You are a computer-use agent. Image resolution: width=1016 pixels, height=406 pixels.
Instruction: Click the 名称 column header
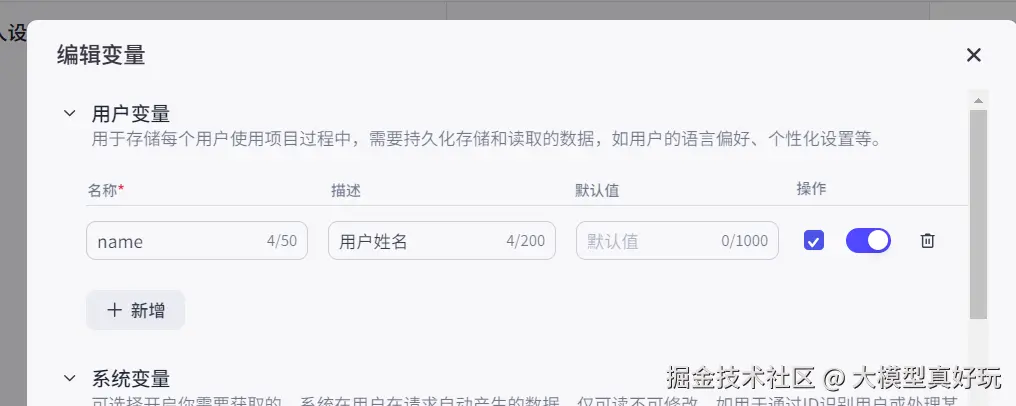[x=106, y=190]
